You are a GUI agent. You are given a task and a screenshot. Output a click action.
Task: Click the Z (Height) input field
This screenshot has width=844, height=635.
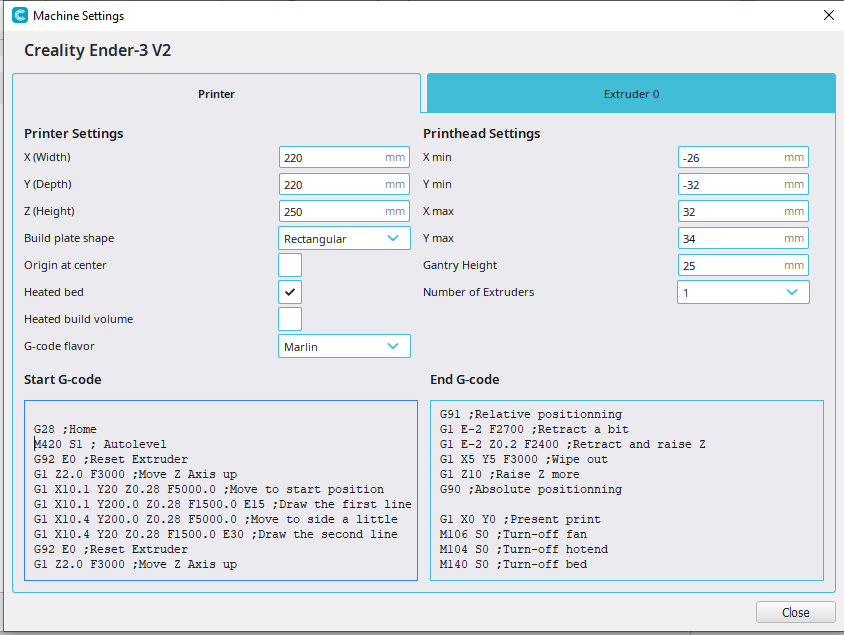coord(344,211)
